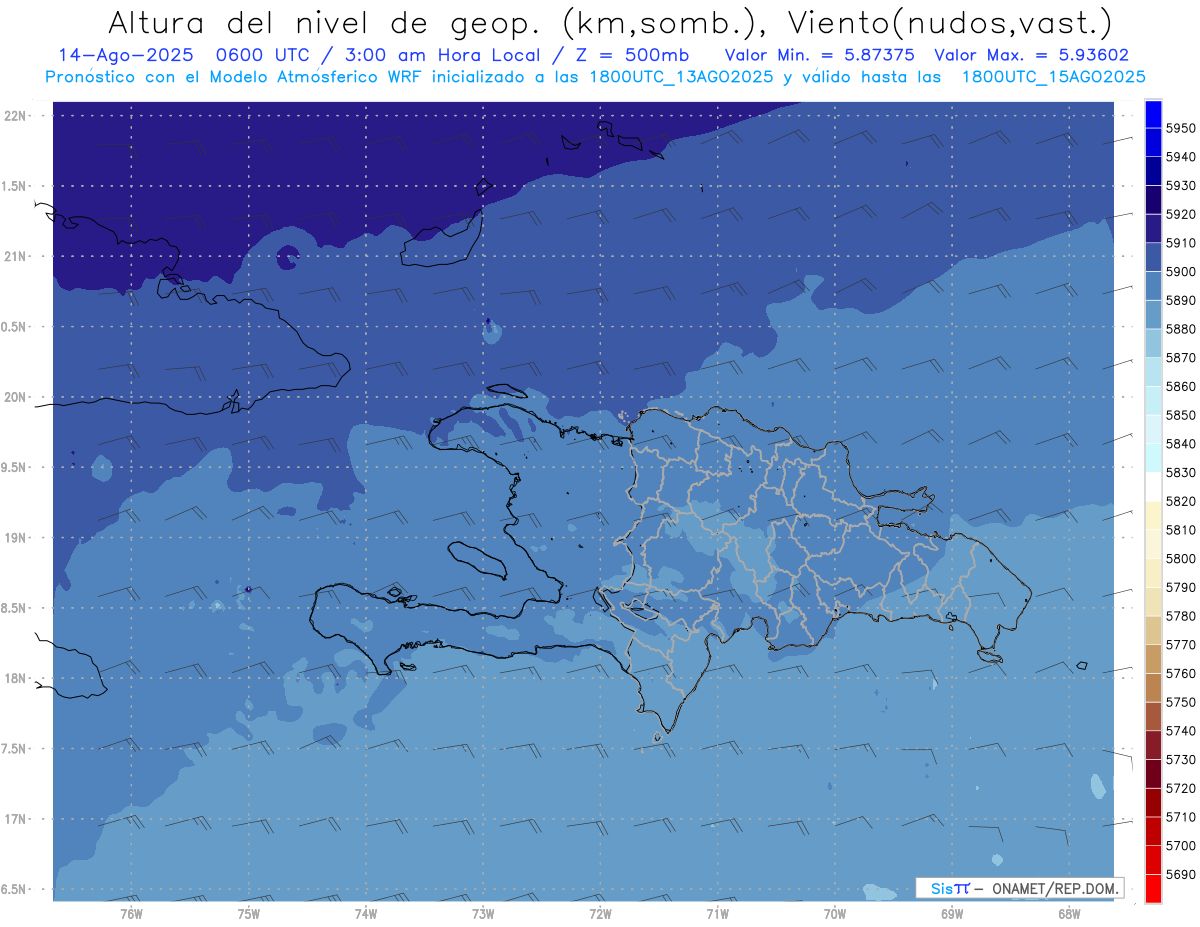Click legend value 5840

1180,444
